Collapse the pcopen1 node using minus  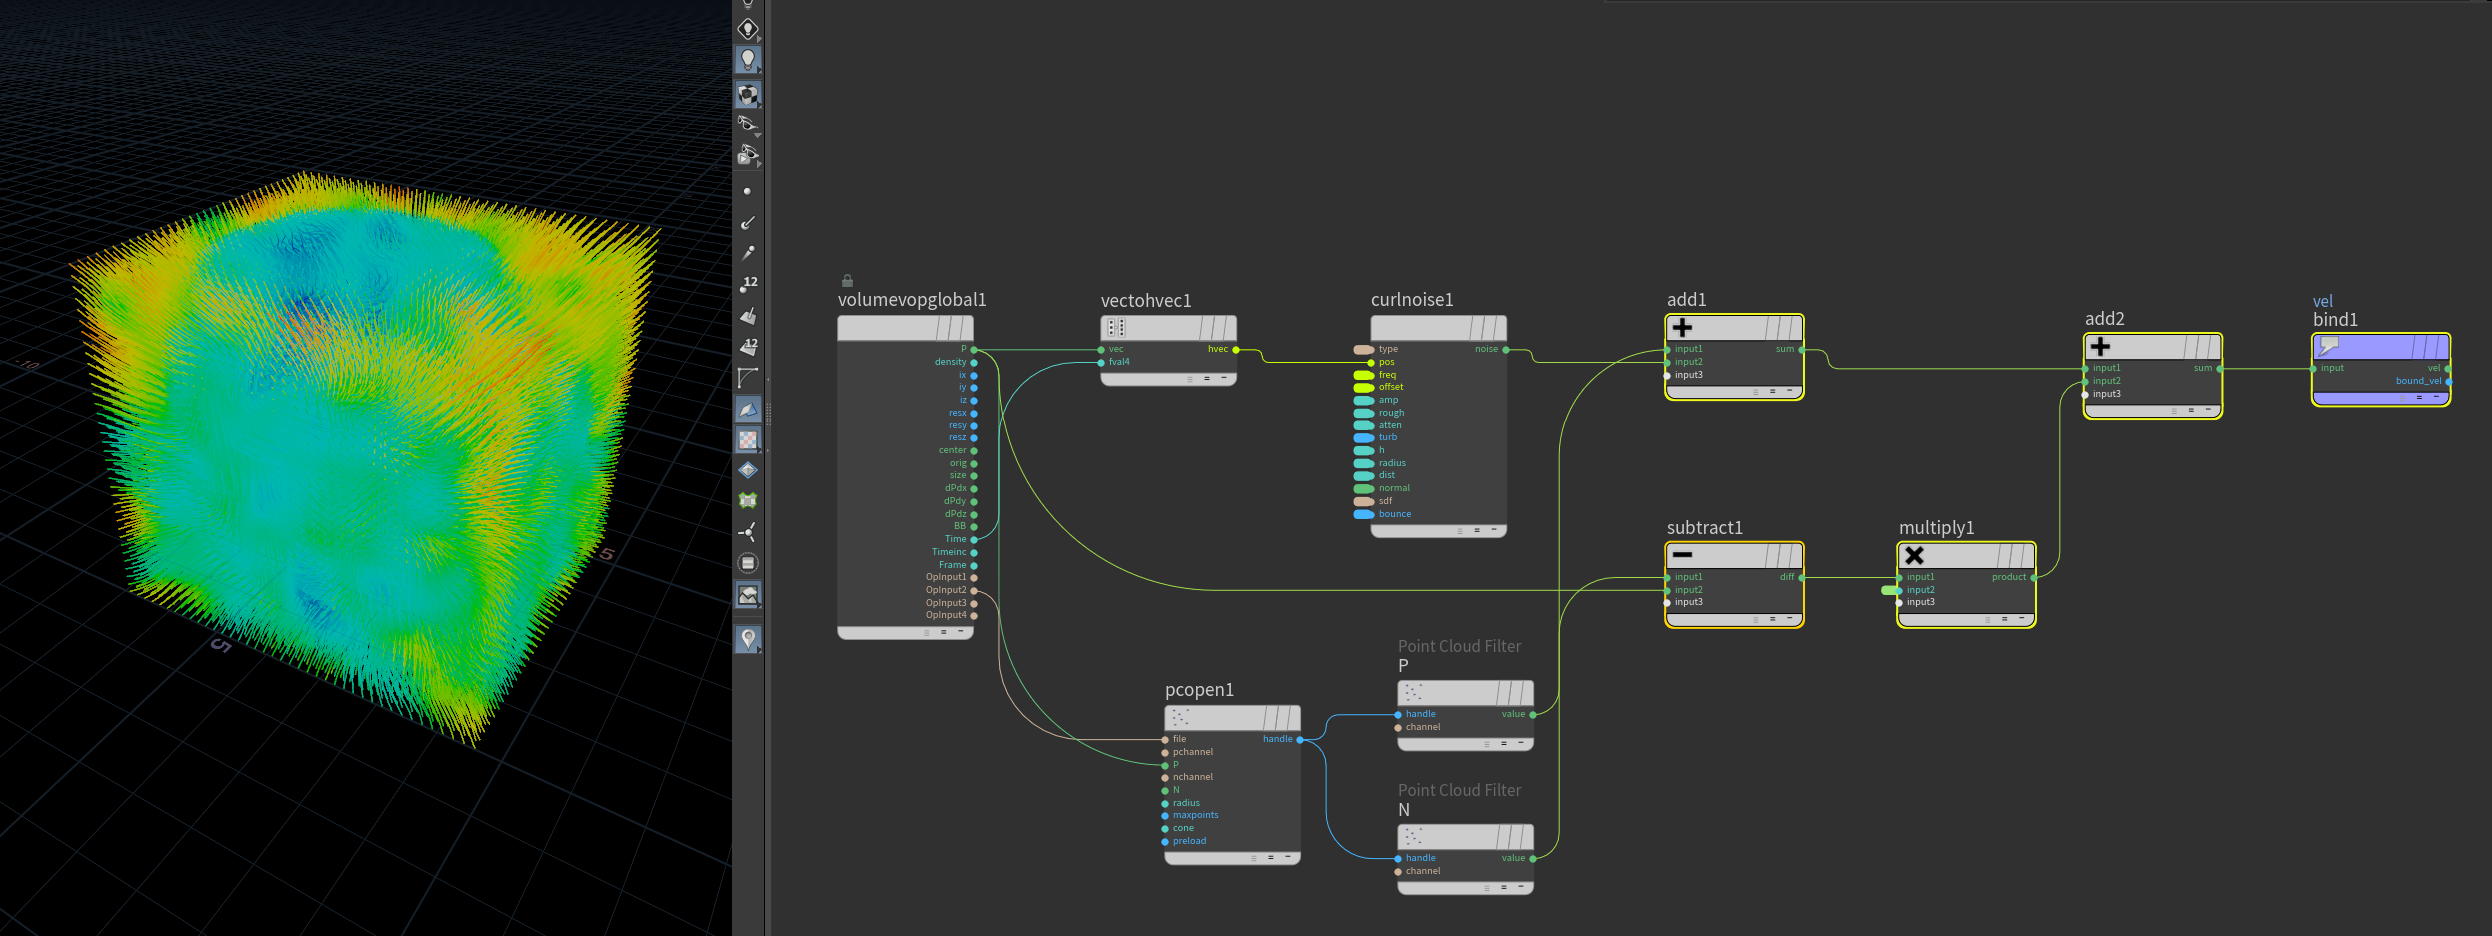click(x=1288, y=857)
